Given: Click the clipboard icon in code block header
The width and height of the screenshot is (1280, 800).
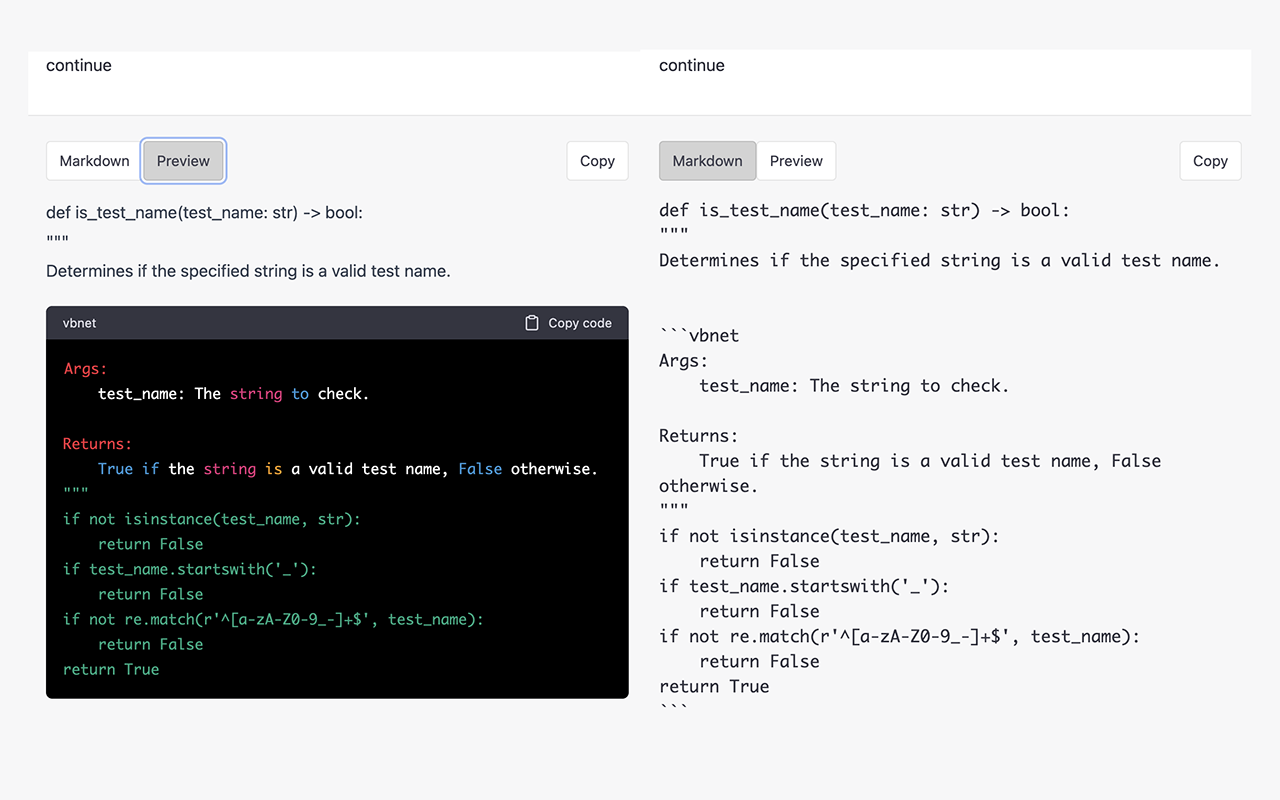Looking at the screenshot, I should [x=532, y=323].
